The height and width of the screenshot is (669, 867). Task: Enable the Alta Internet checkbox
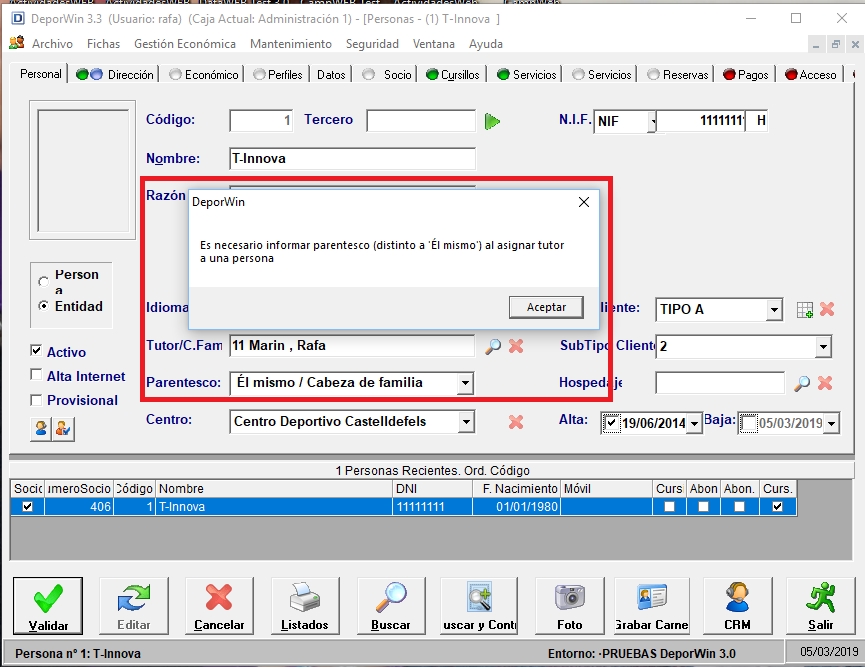click(x=36, y=375)
